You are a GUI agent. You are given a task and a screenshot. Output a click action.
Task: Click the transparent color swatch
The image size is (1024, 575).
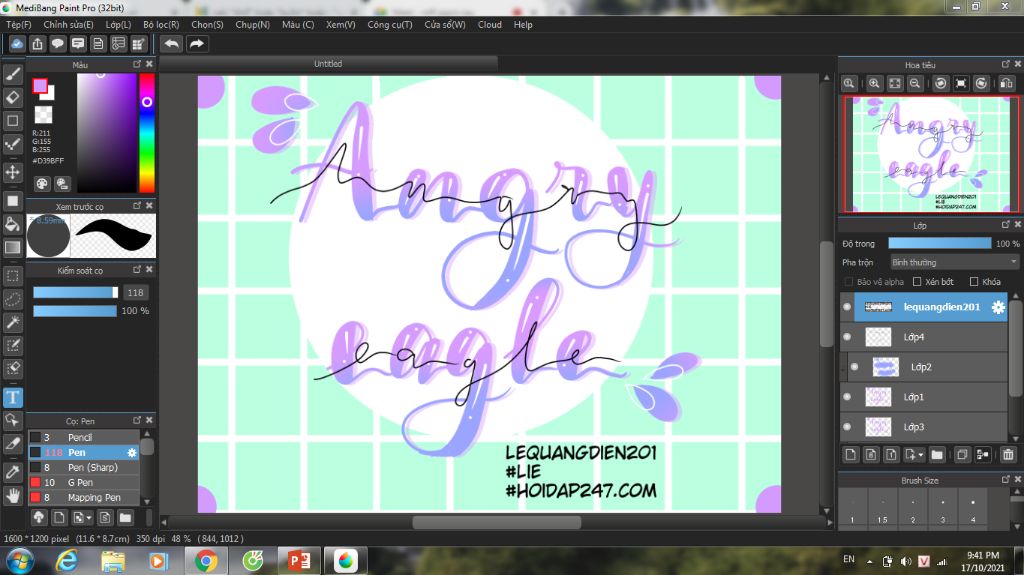coord(43,114)
